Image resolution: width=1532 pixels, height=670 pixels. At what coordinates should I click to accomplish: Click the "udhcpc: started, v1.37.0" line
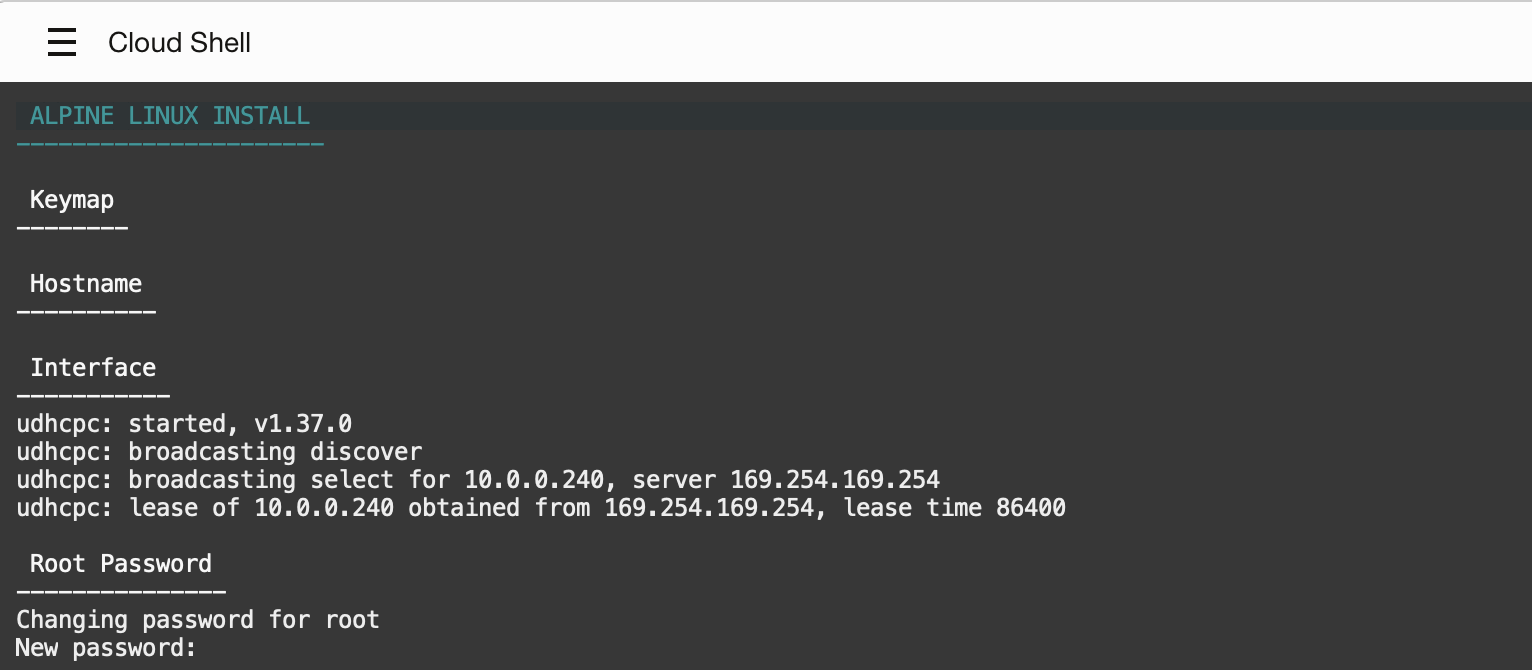[184, 424]
